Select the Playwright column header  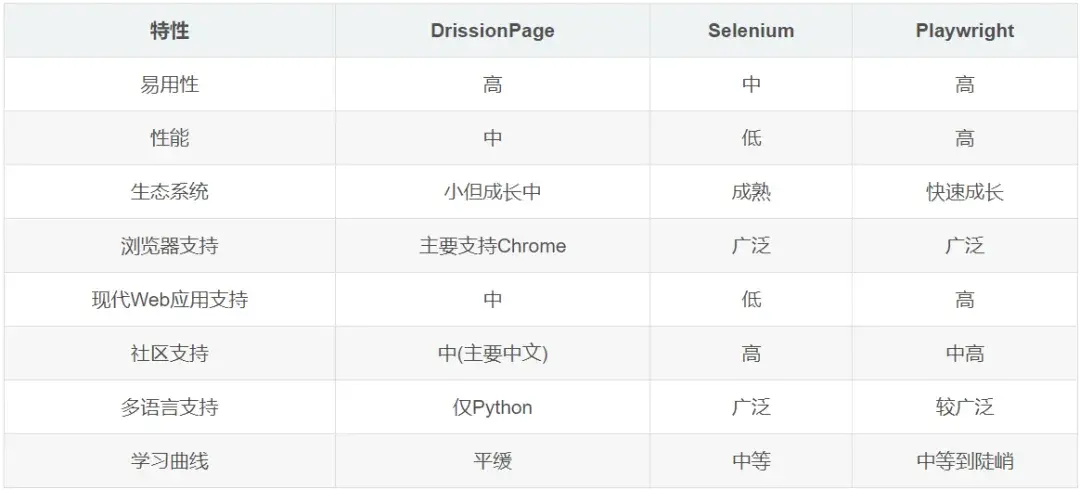pos(965,31)
